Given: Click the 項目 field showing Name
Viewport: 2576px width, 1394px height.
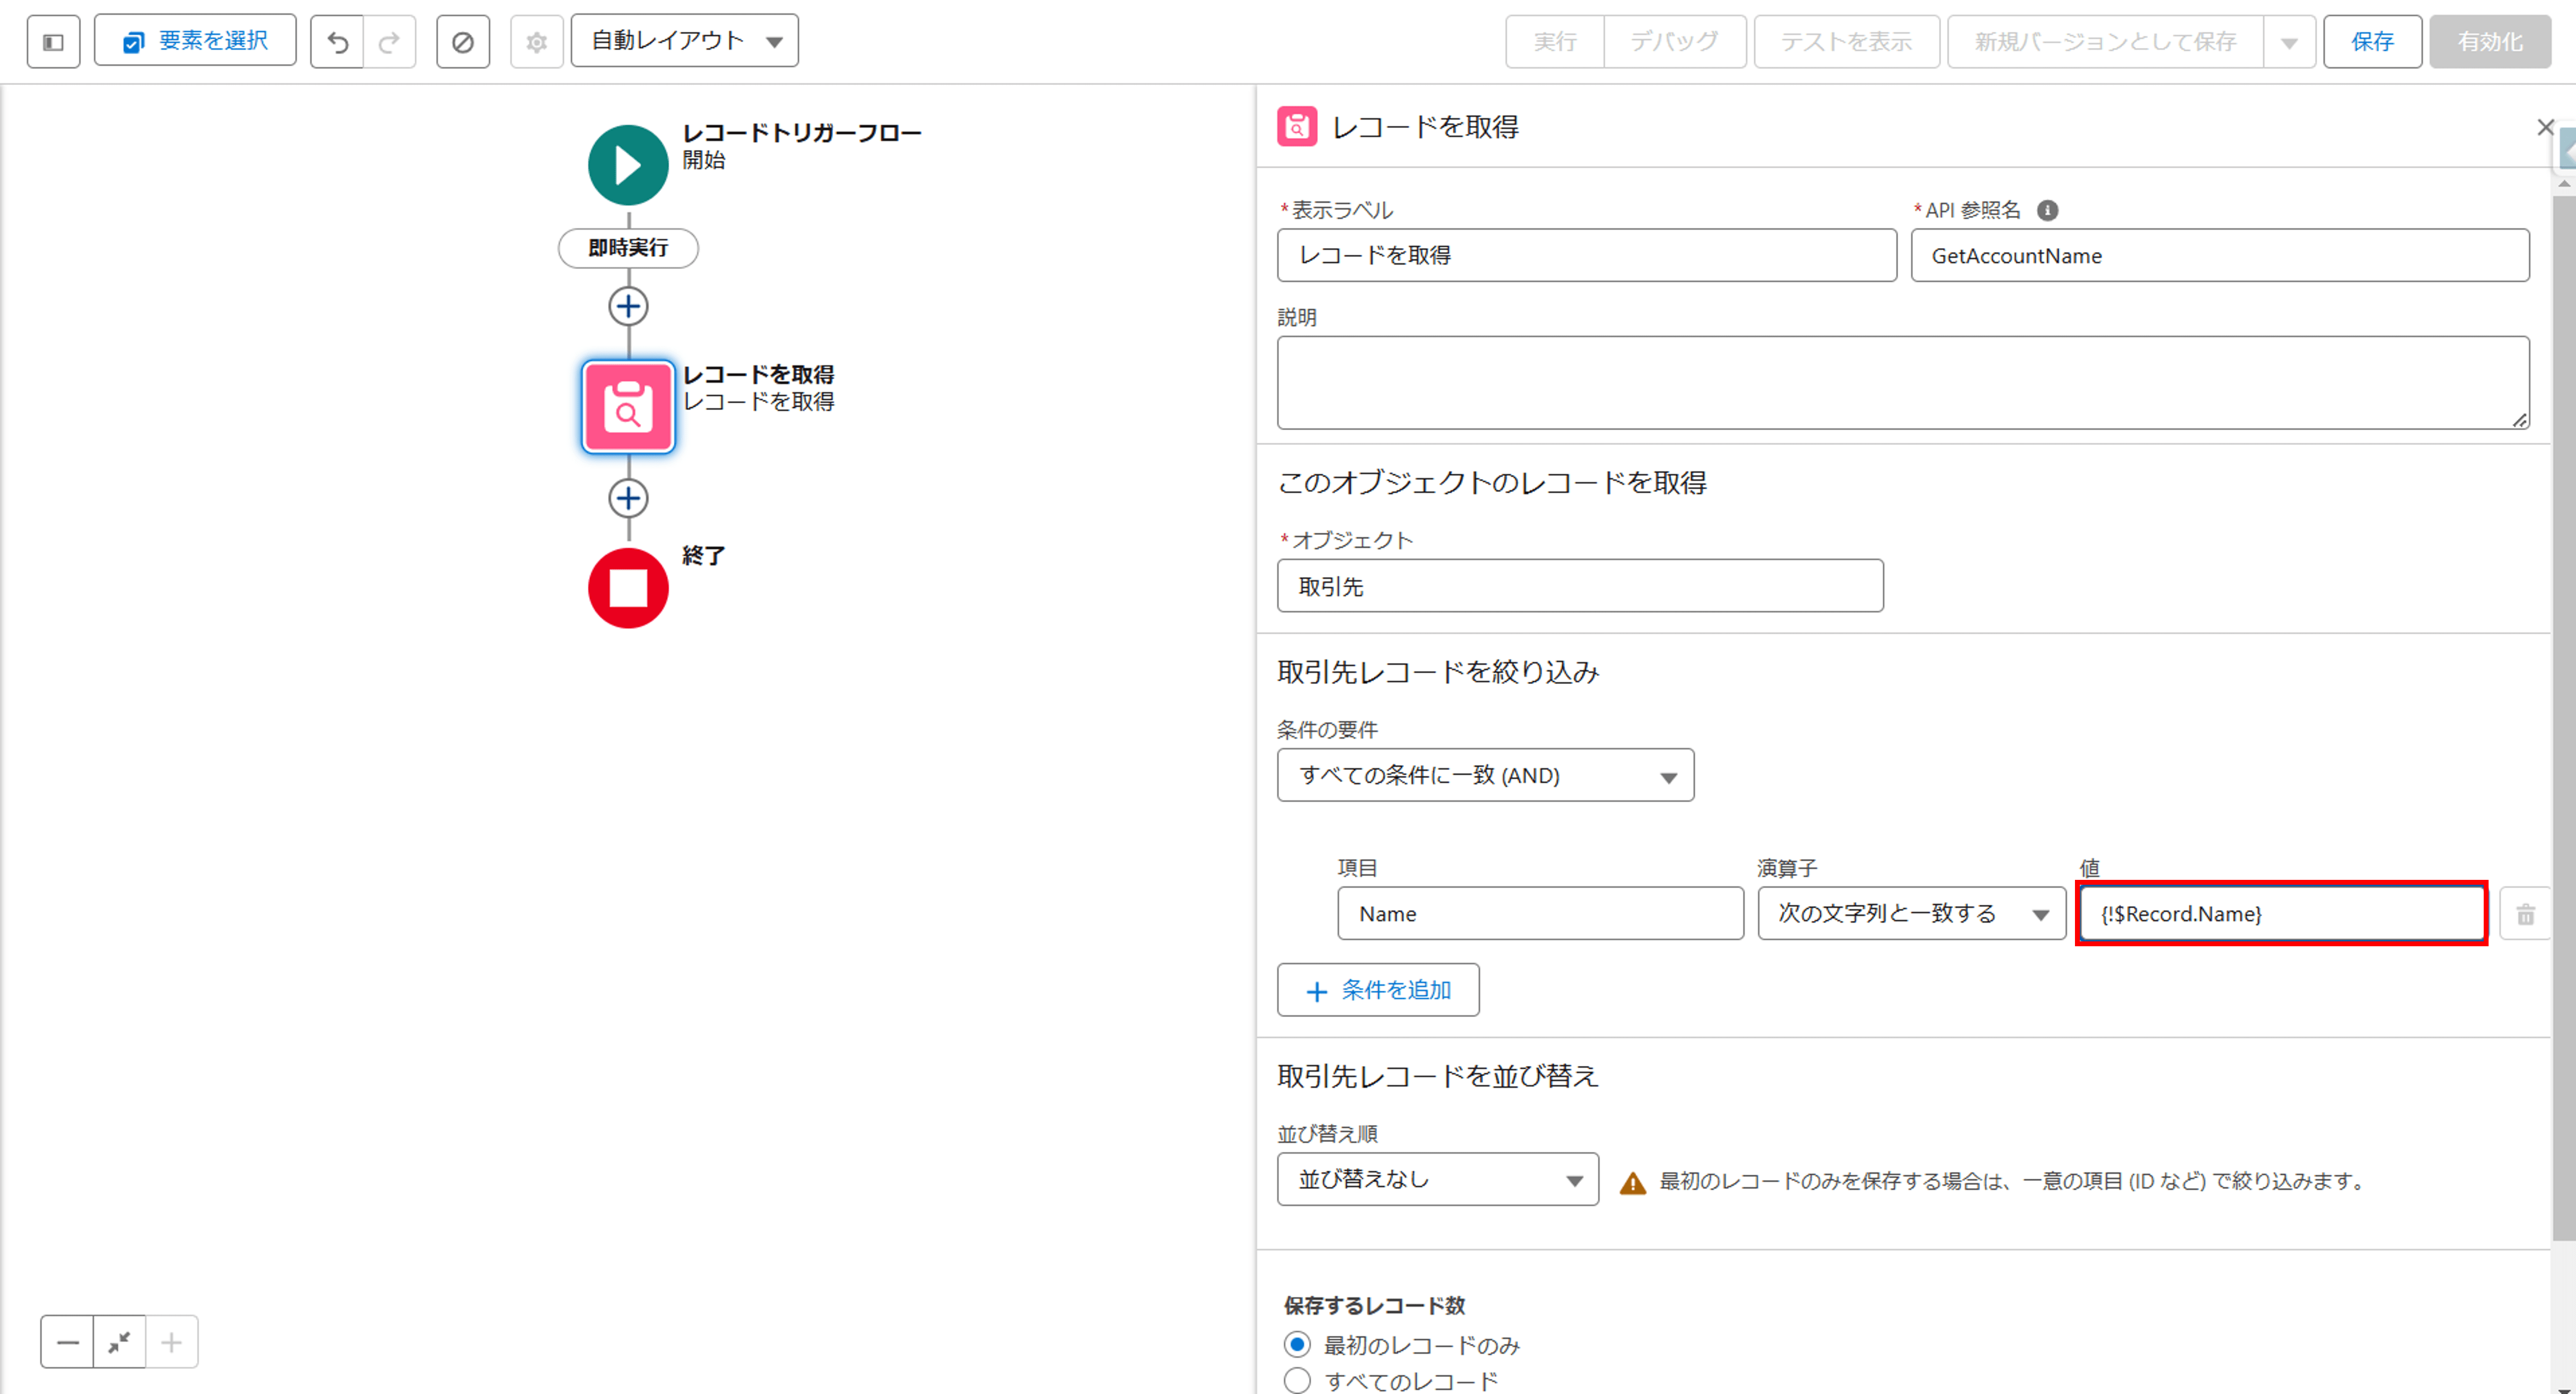Looking at the screenshot, I should (x=1540, y=913).
